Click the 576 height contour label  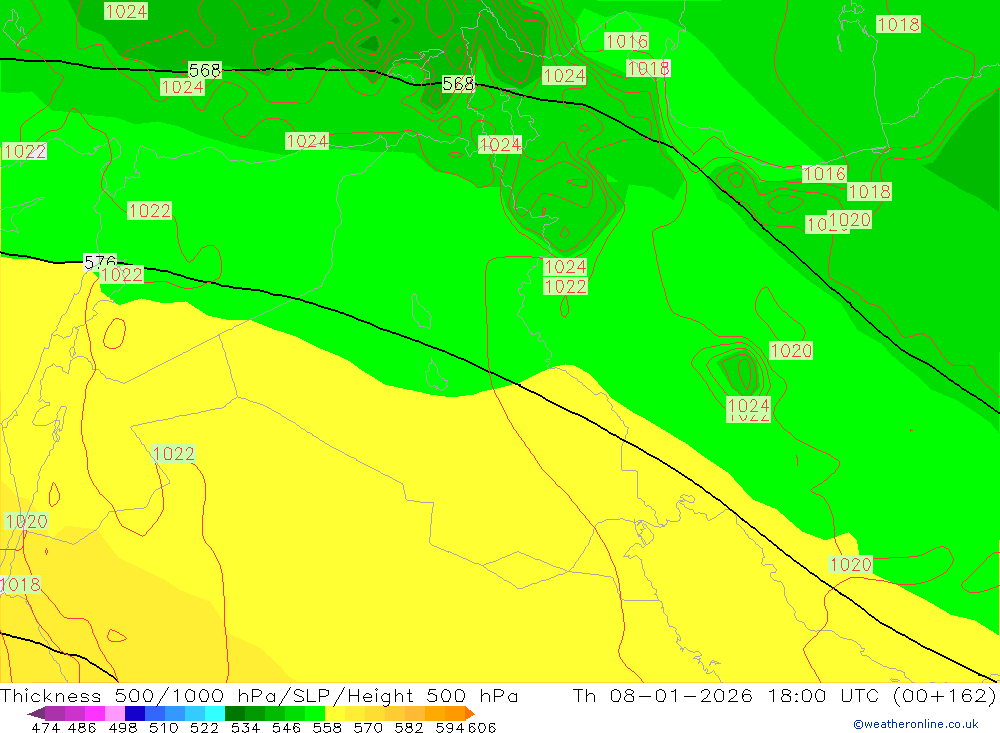click(x=100, y=261)
